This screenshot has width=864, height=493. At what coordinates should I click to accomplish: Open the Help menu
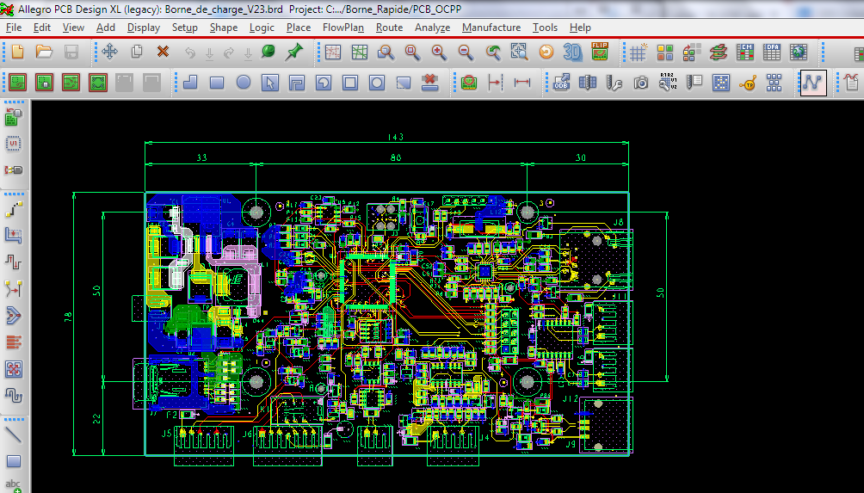pos(580,28)
